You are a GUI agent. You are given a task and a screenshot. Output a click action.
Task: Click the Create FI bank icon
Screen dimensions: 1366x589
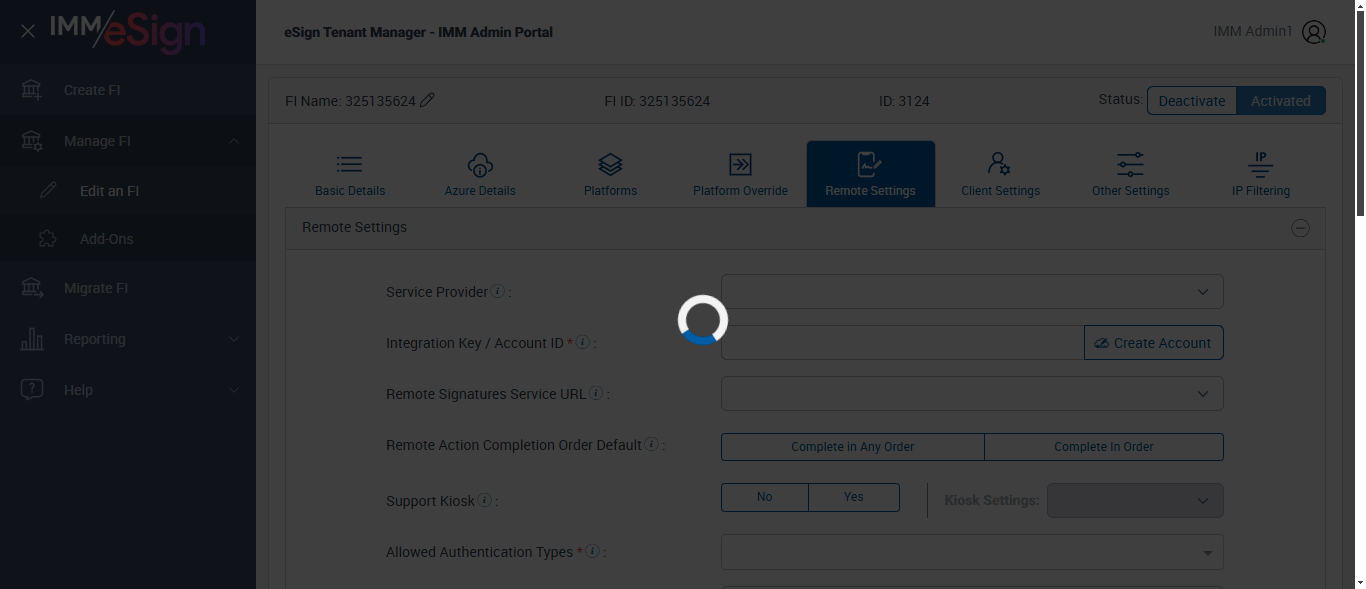32,90
